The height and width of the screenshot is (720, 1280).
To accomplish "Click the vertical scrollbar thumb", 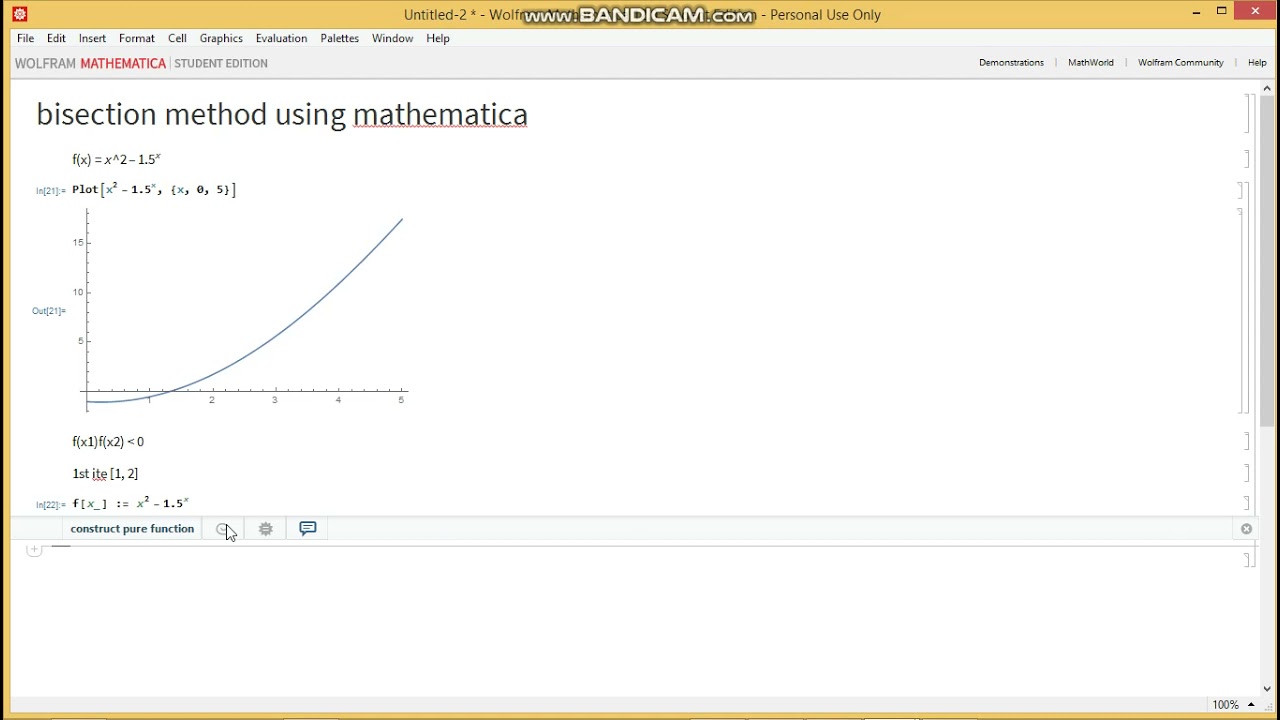I will [1267, 263].
